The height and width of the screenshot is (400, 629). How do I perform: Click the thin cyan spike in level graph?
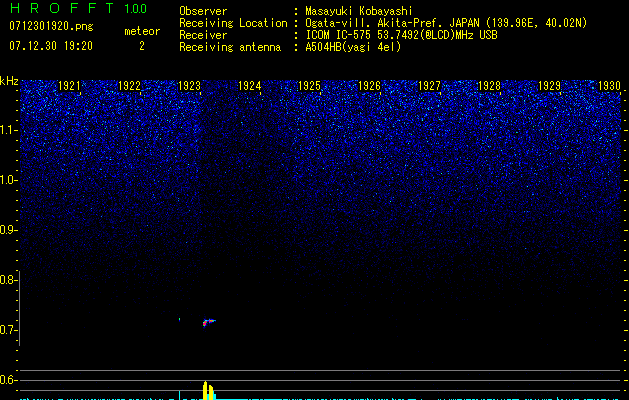coord(179,394)
